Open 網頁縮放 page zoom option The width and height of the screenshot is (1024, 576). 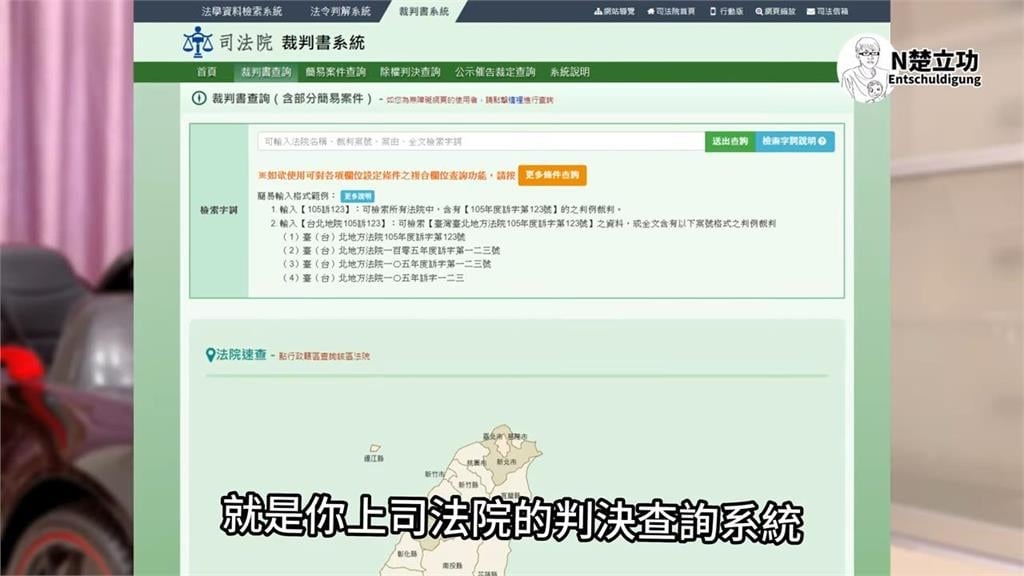[x=775, y=11]
